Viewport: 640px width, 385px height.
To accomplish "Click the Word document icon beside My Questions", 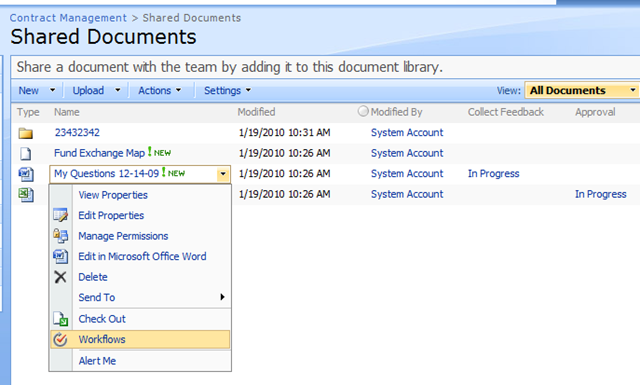I will (x=26, y=174).
